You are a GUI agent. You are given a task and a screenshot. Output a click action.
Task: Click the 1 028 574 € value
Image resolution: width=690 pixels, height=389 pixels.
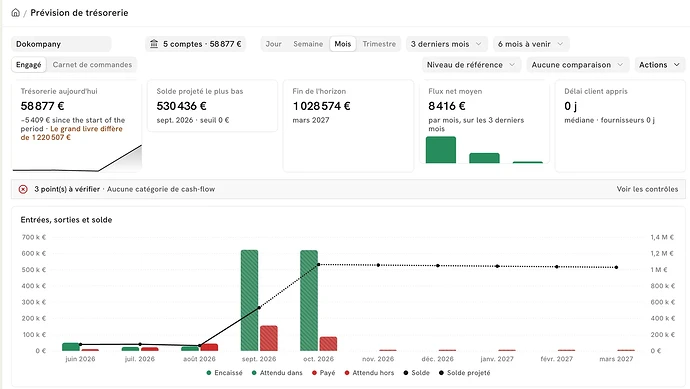point(322,106)
